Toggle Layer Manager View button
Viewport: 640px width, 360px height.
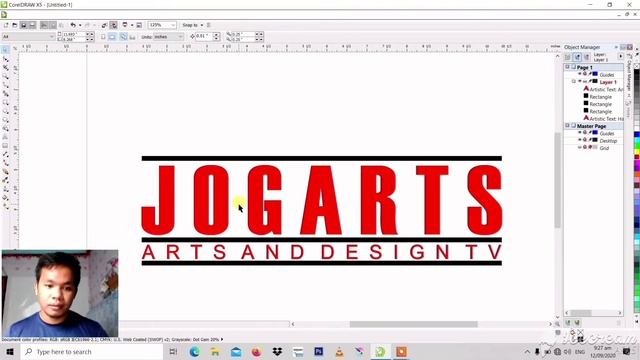point(587,57)
